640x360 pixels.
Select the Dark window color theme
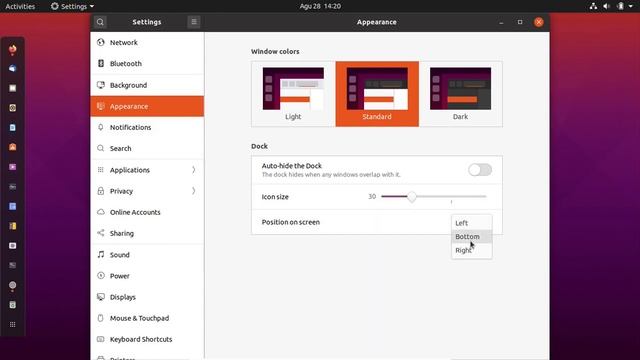pos(460,94)
